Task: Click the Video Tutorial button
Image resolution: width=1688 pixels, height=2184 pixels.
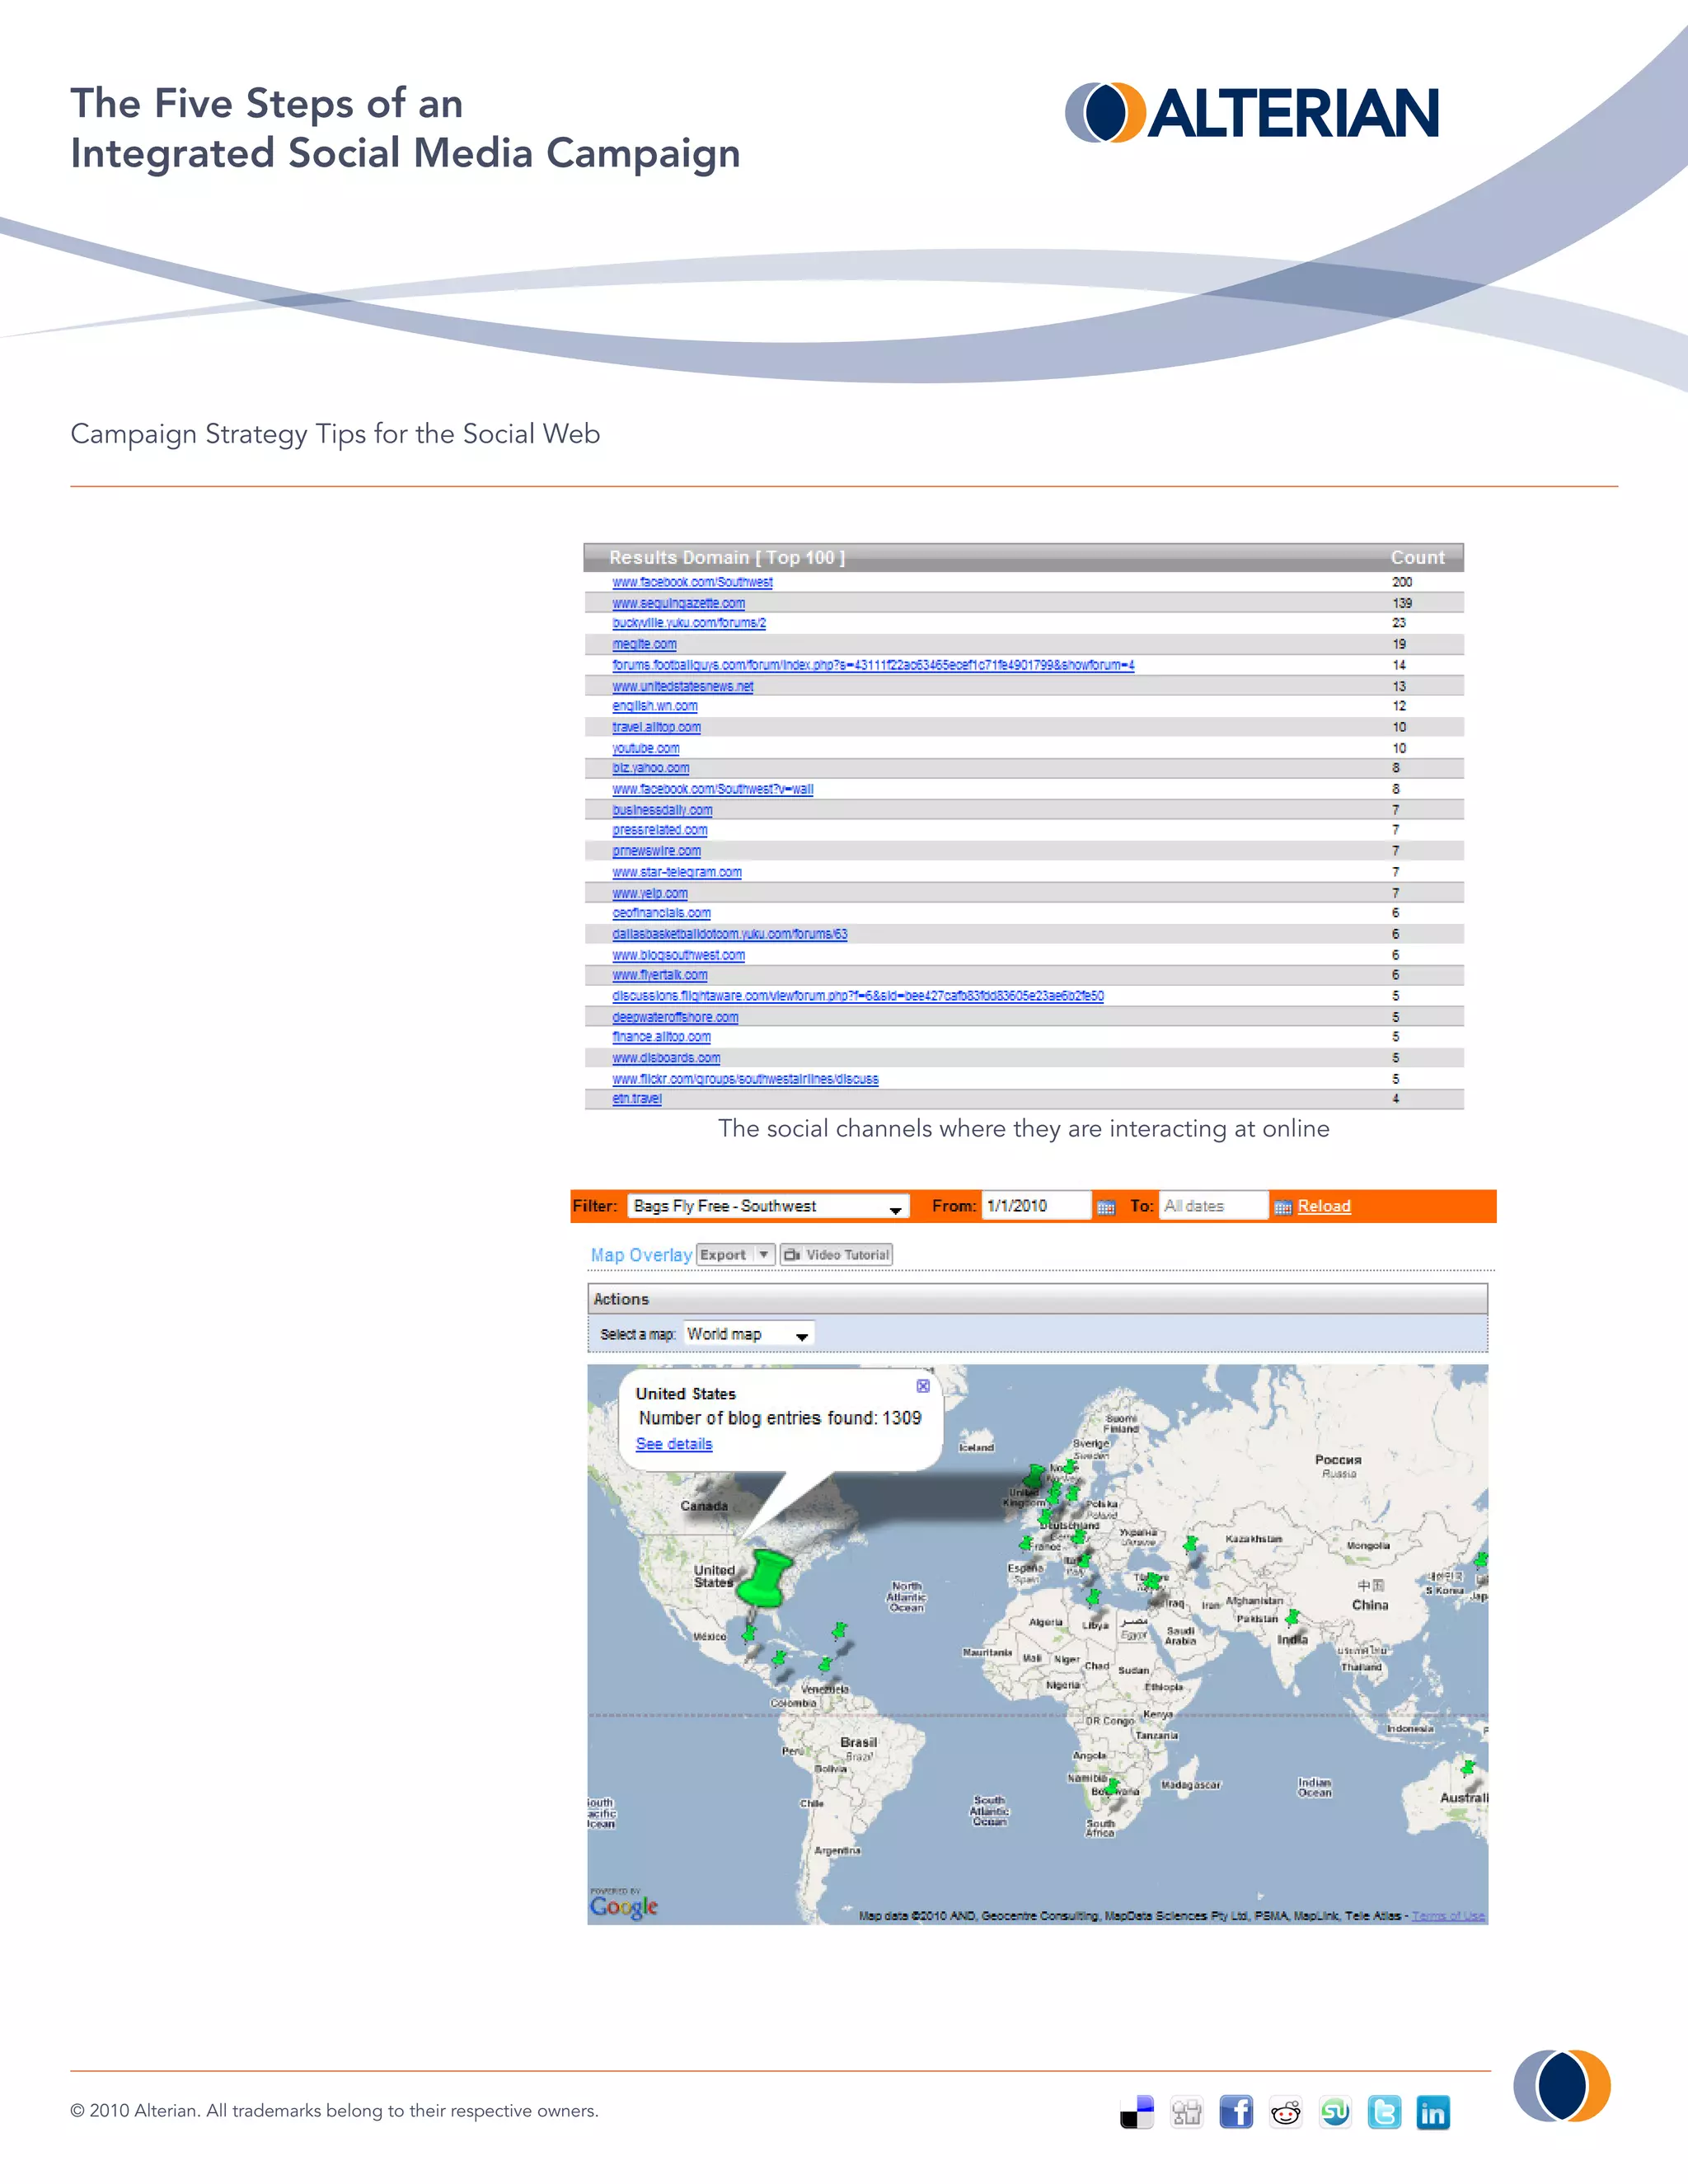Action: pos(837,1254)
